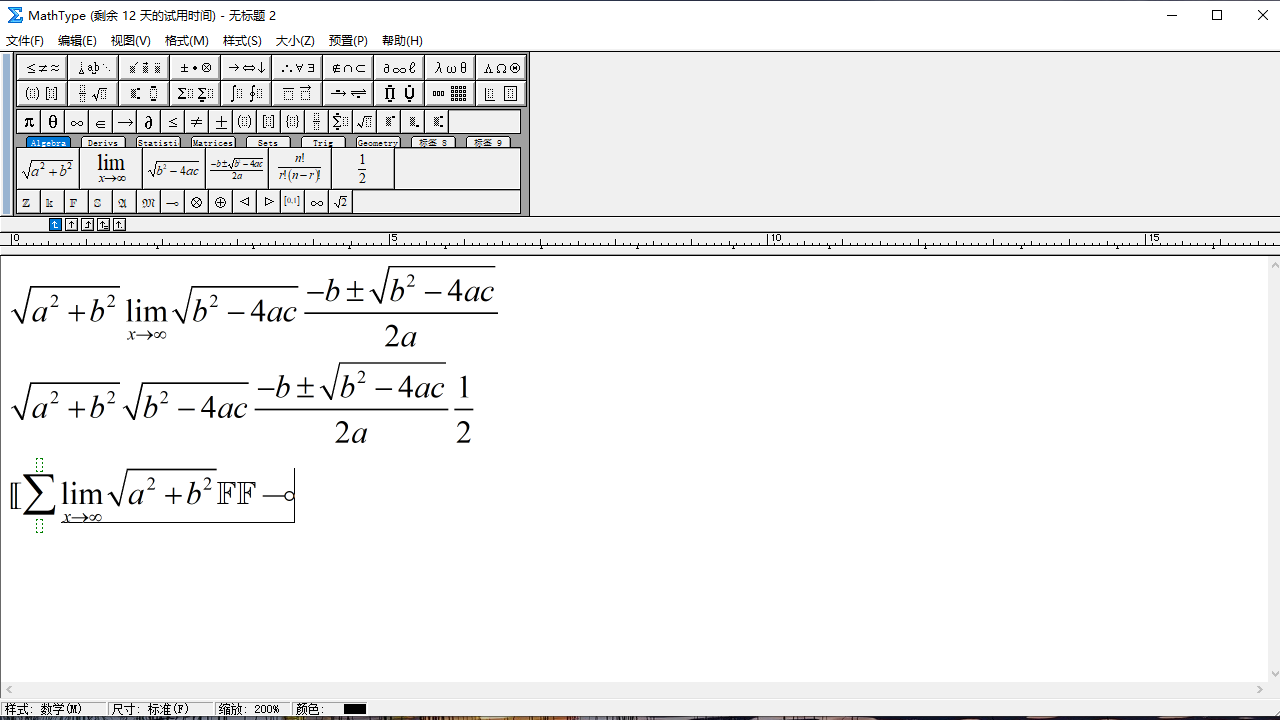The width and height of the screenshot is (1280, 720).
Task: Open the set theory symbols palette (∉ ∩ ⊂)
Action: point(348,68)
